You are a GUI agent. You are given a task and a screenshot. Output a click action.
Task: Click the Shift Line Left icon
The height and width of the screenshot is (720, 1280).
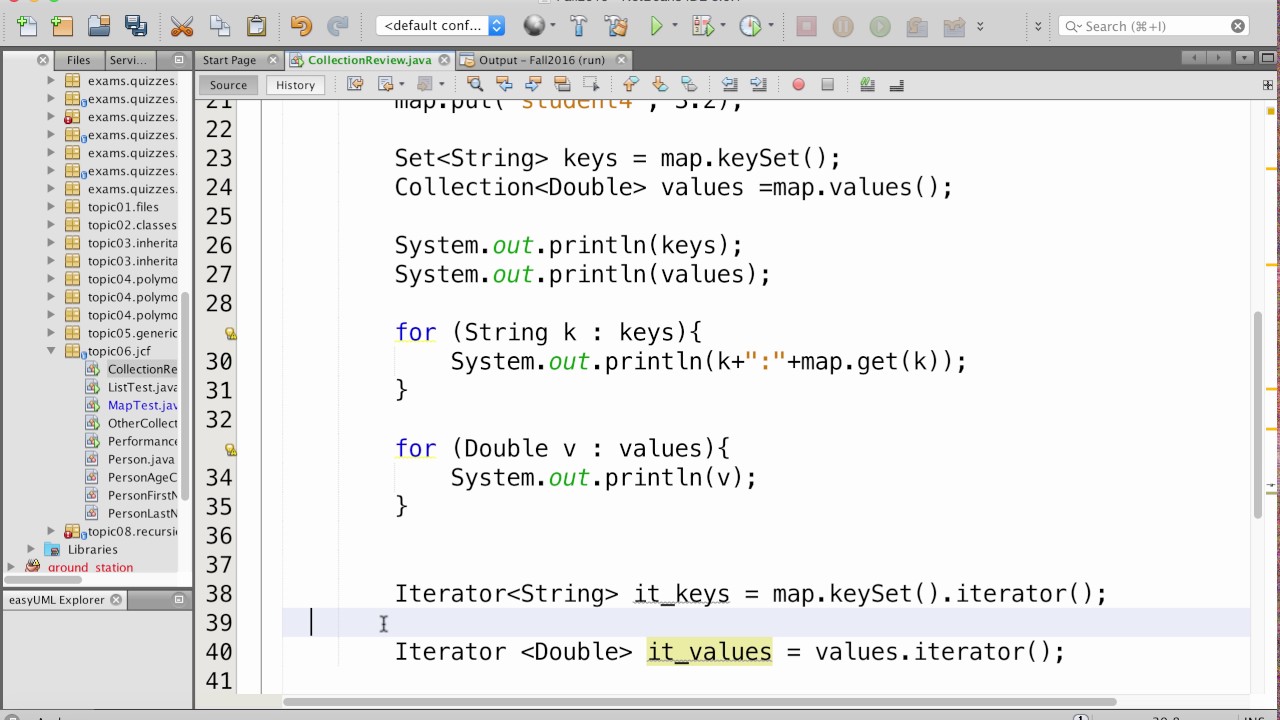pyautogui.click(x=729, y=85)
